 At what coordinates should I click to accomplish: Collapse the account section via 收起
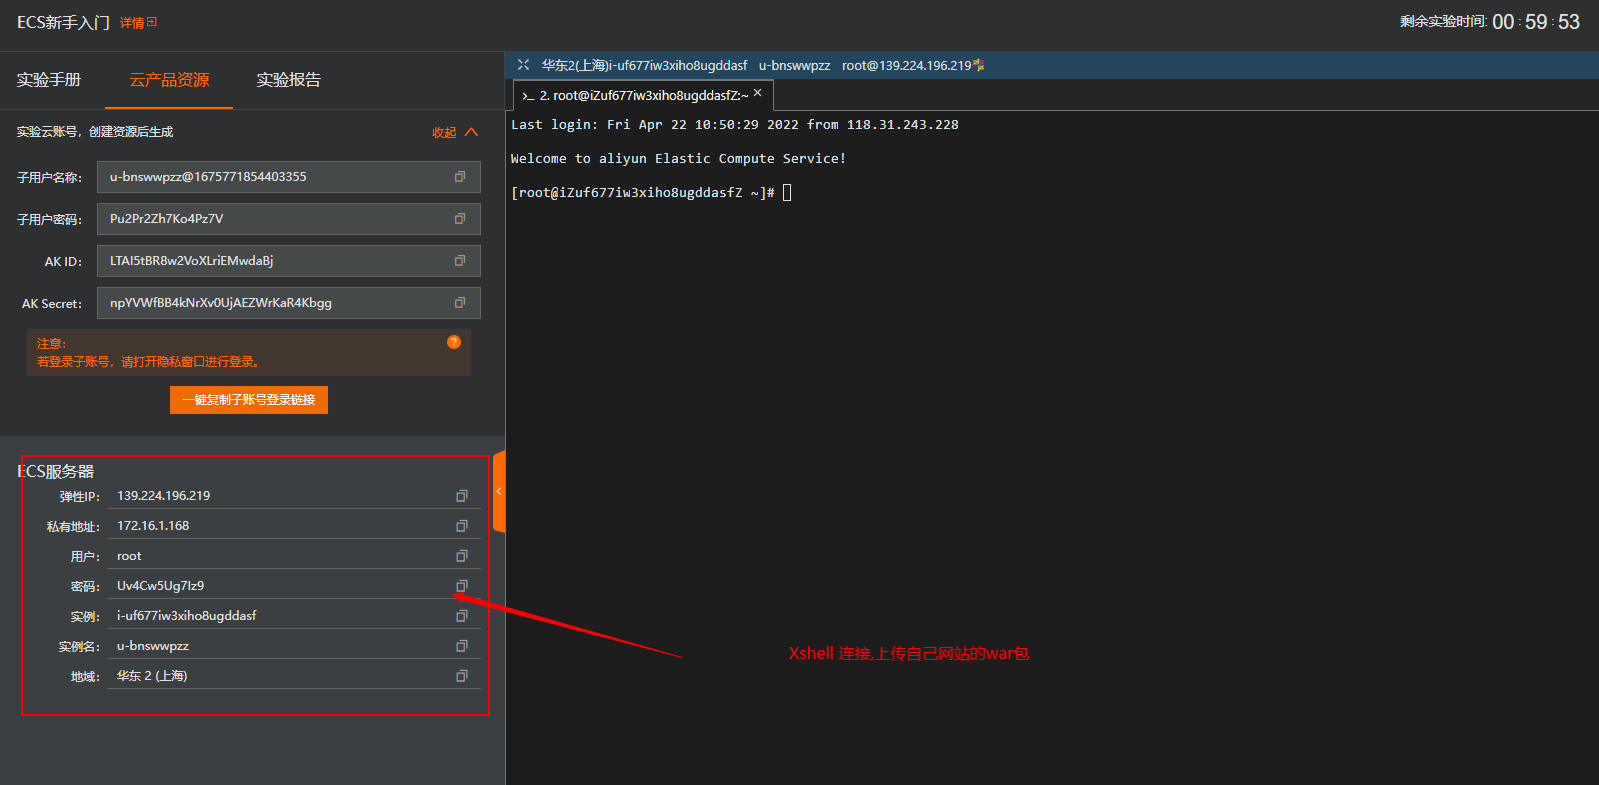[455, 132]
